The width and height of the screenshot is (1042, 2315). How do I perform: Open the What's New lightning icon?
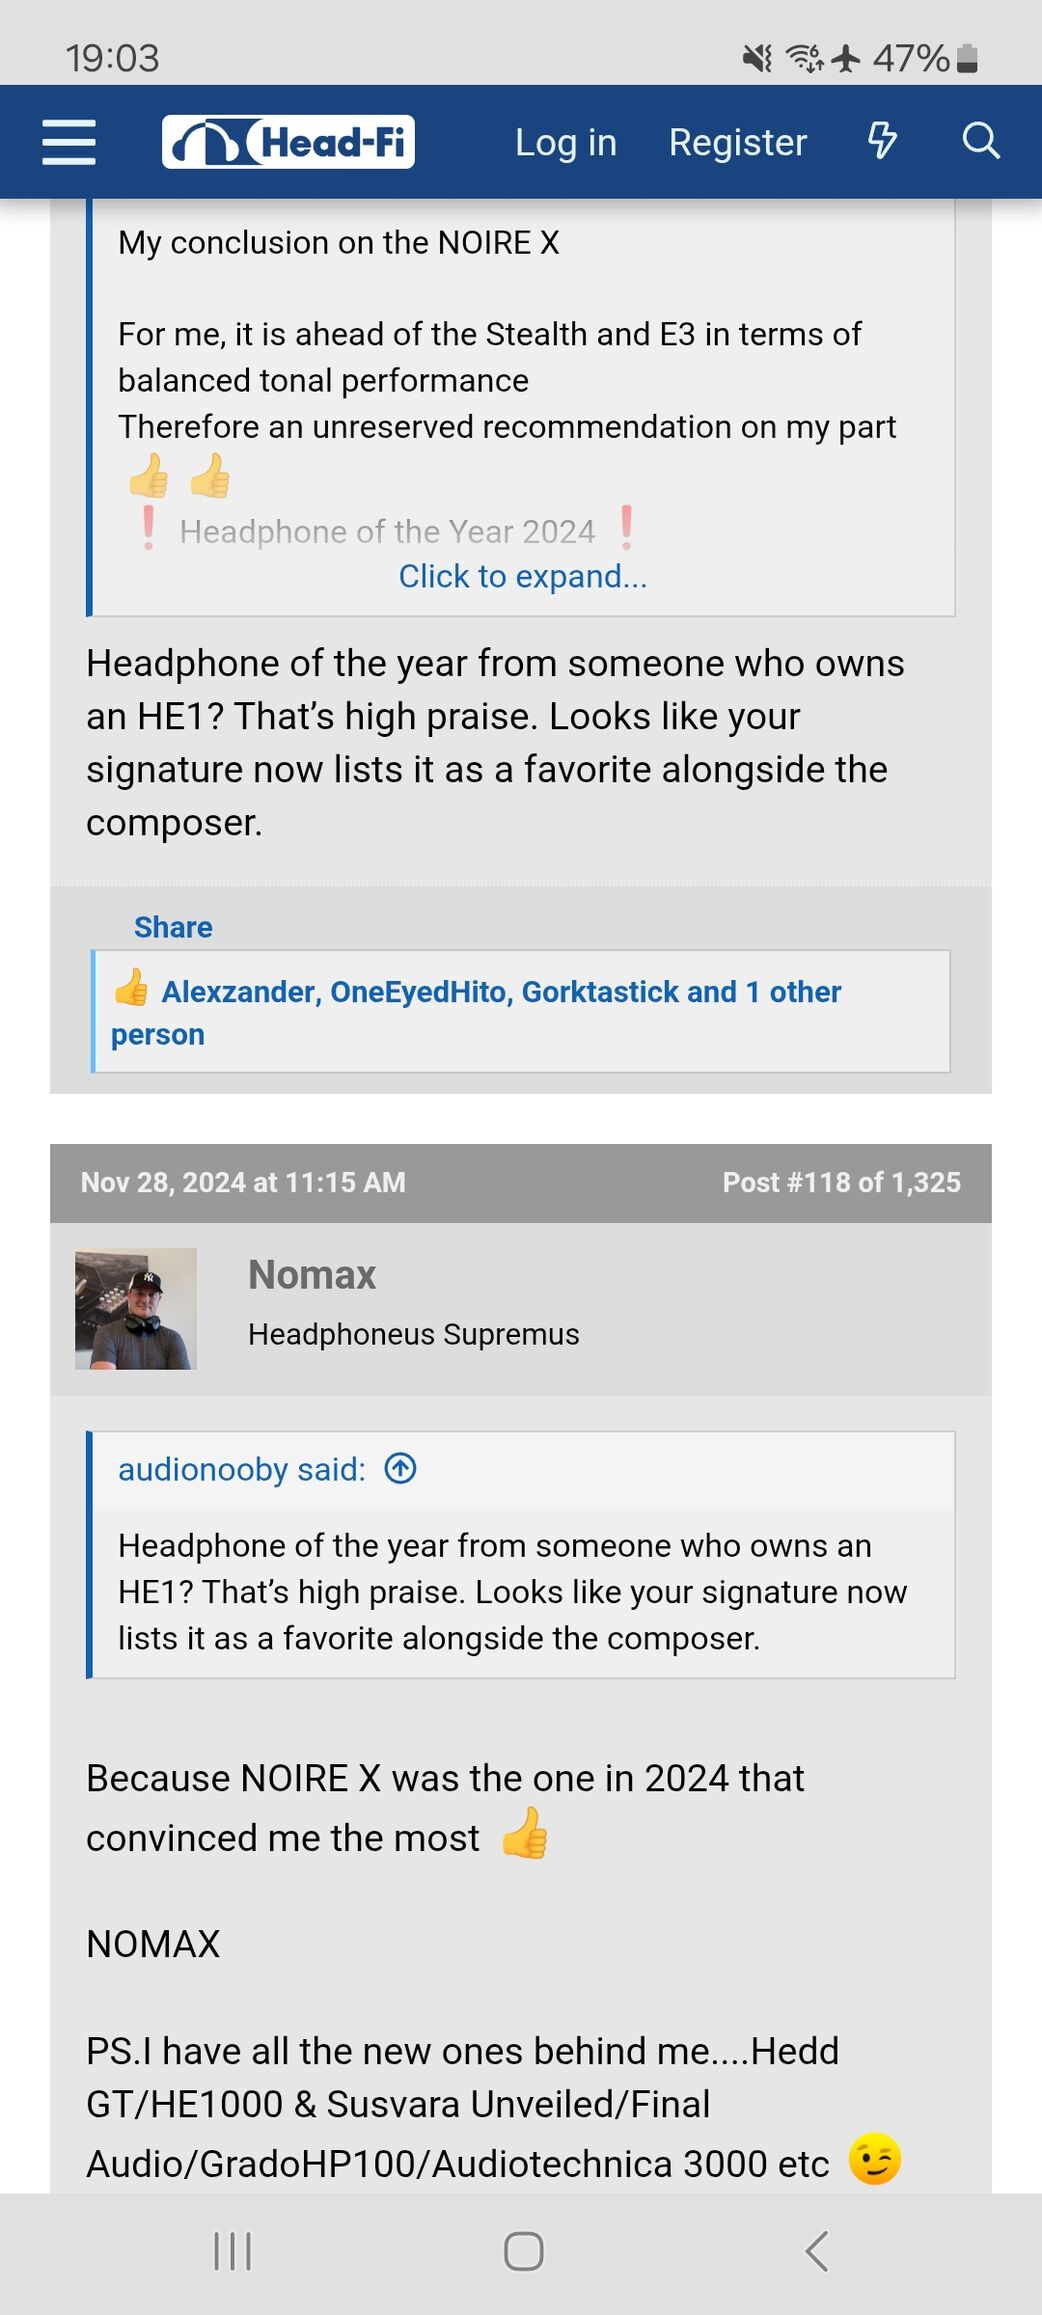[881, 141]
